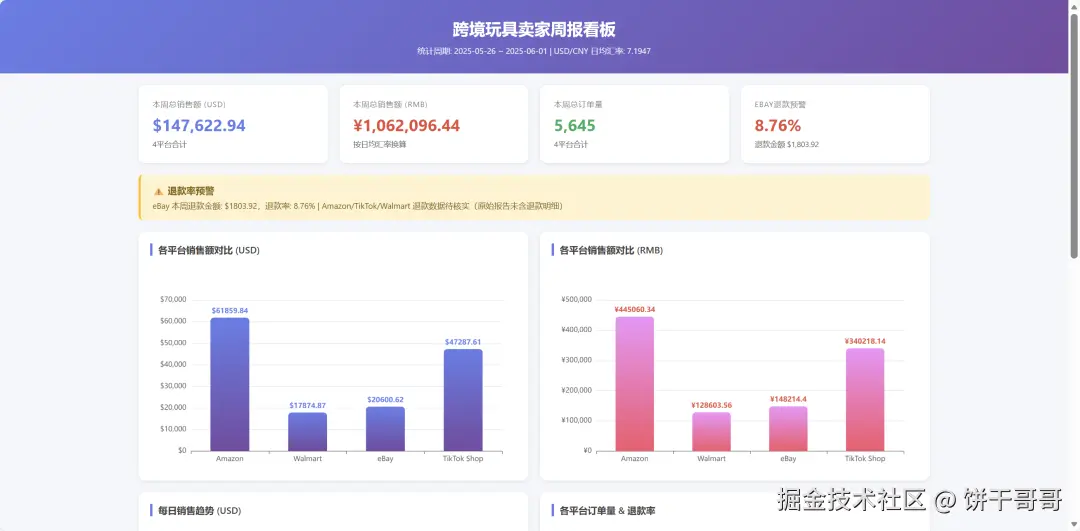Click the $147,622.94 total sales USD card

coord(233,124)
